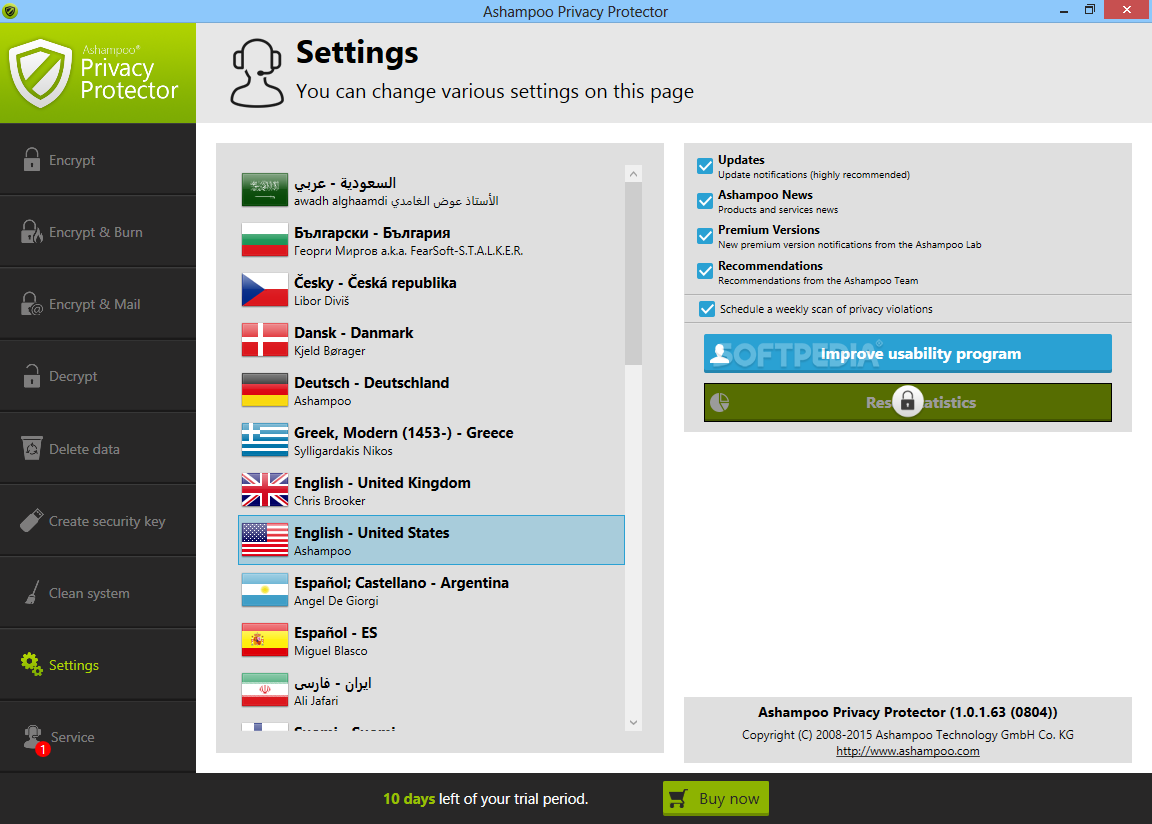Click the pie chart icon on statistics button
1152x824 pixels.
[x=720, y=402]
